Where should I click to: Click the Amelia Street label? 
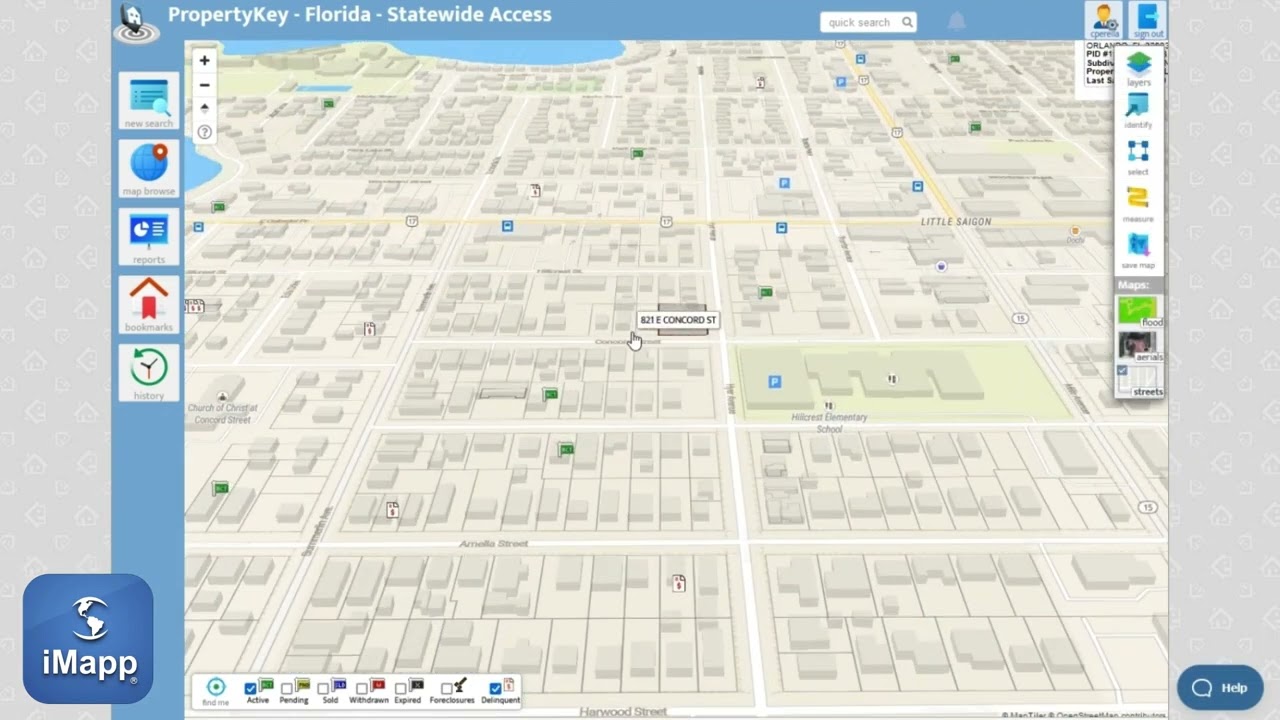click(493, 543)
